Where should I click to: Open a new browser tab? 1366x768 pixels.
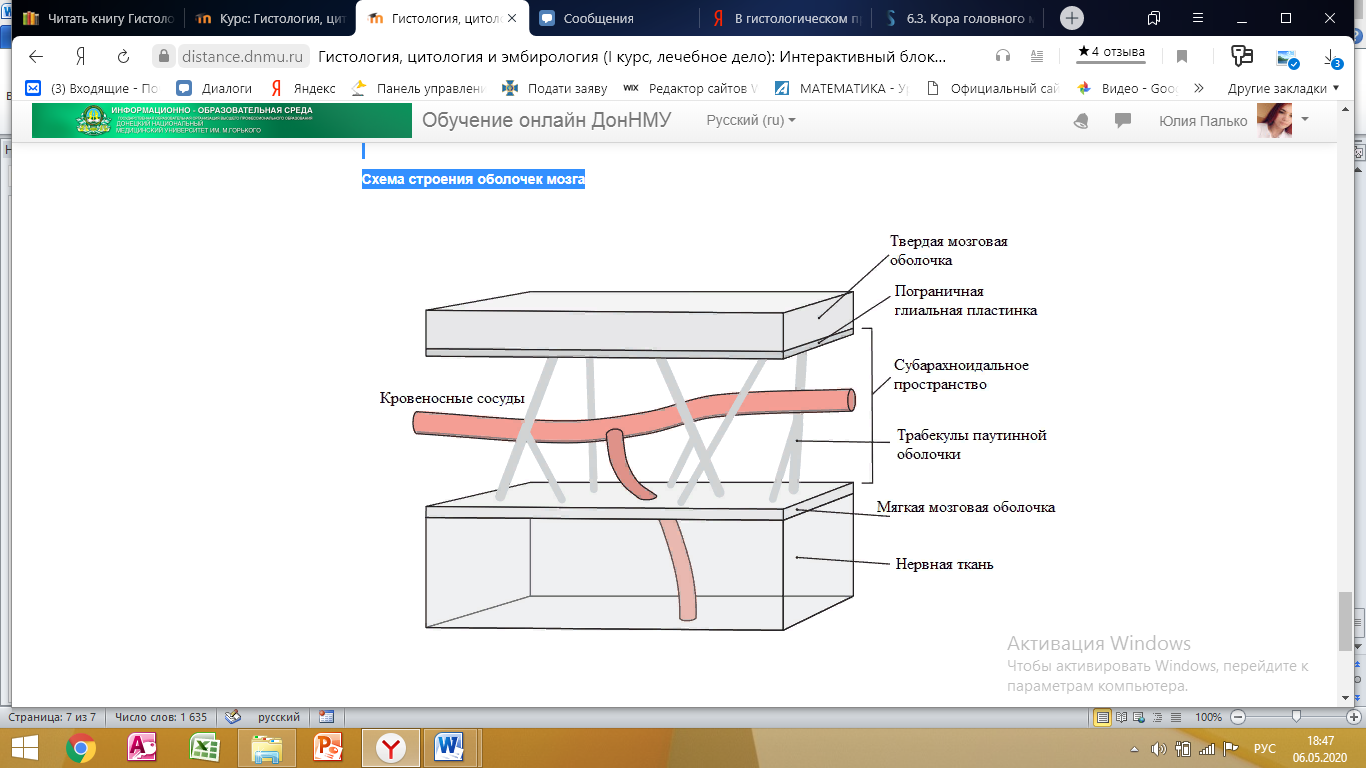tap(1072, 18)
